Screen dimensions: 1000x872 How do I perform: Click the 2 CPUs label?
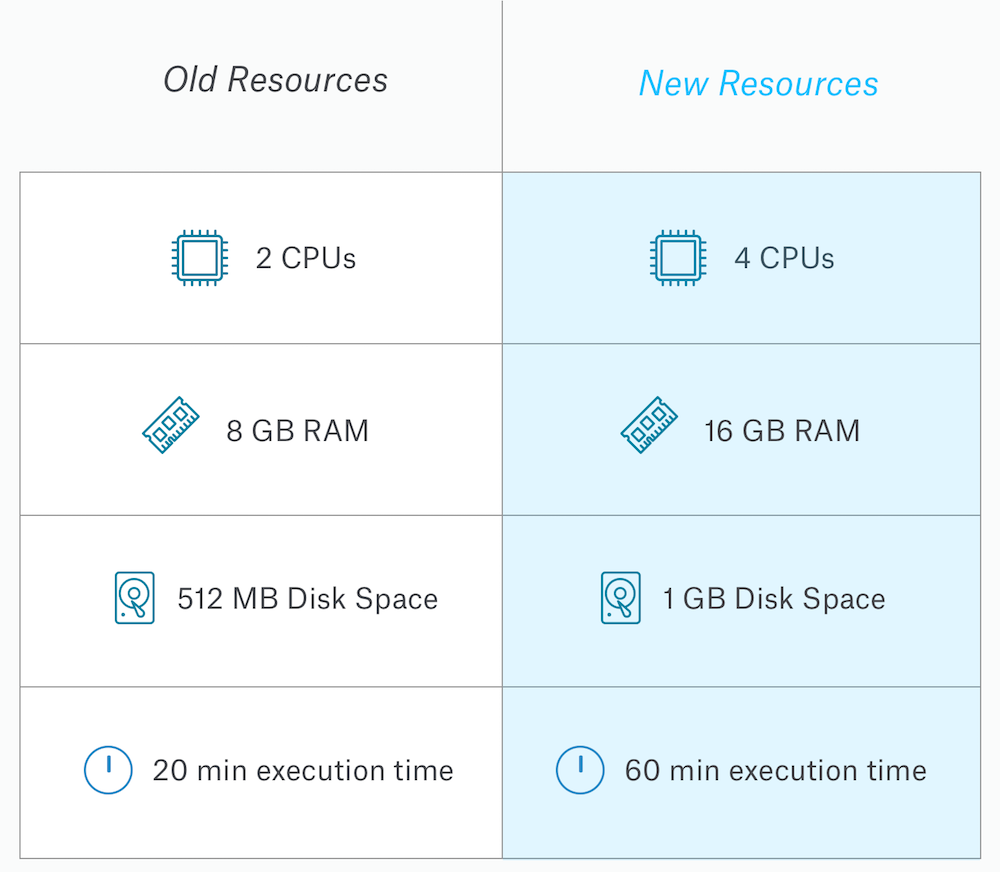coord(306,259)
